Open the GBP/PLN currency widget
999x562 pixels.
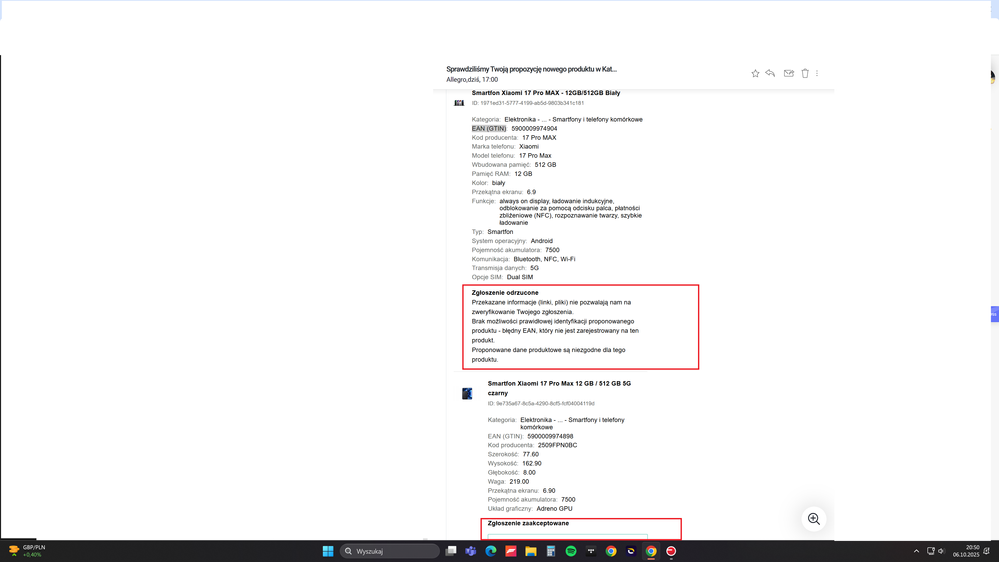(x=28, y=551)
